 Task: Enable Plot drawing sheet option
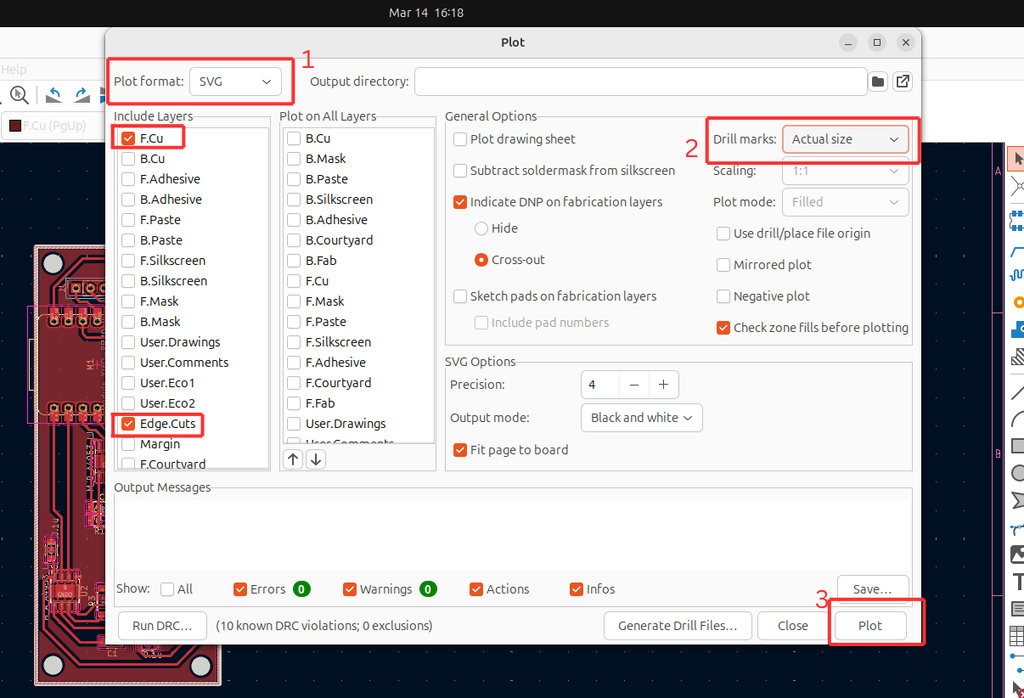[x=460, y=139]
